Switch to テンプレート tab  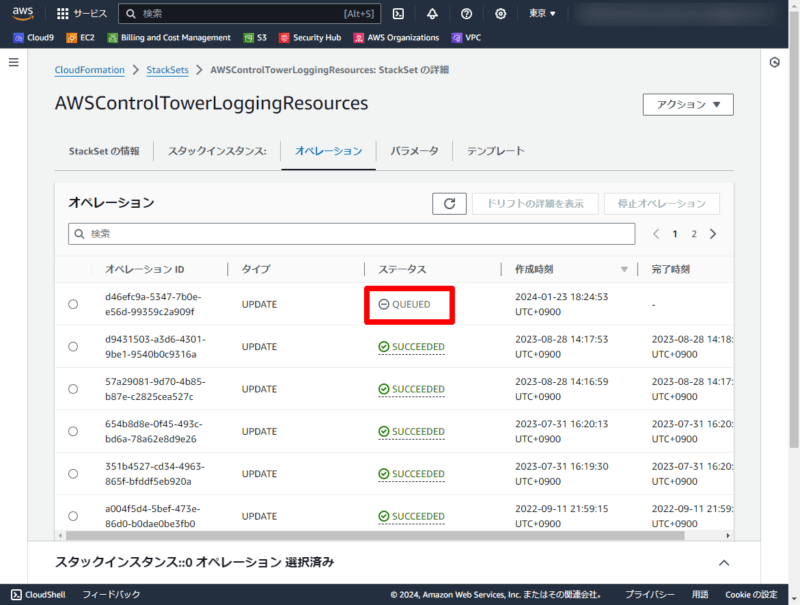pyautogui.click(x=495, y=151)
